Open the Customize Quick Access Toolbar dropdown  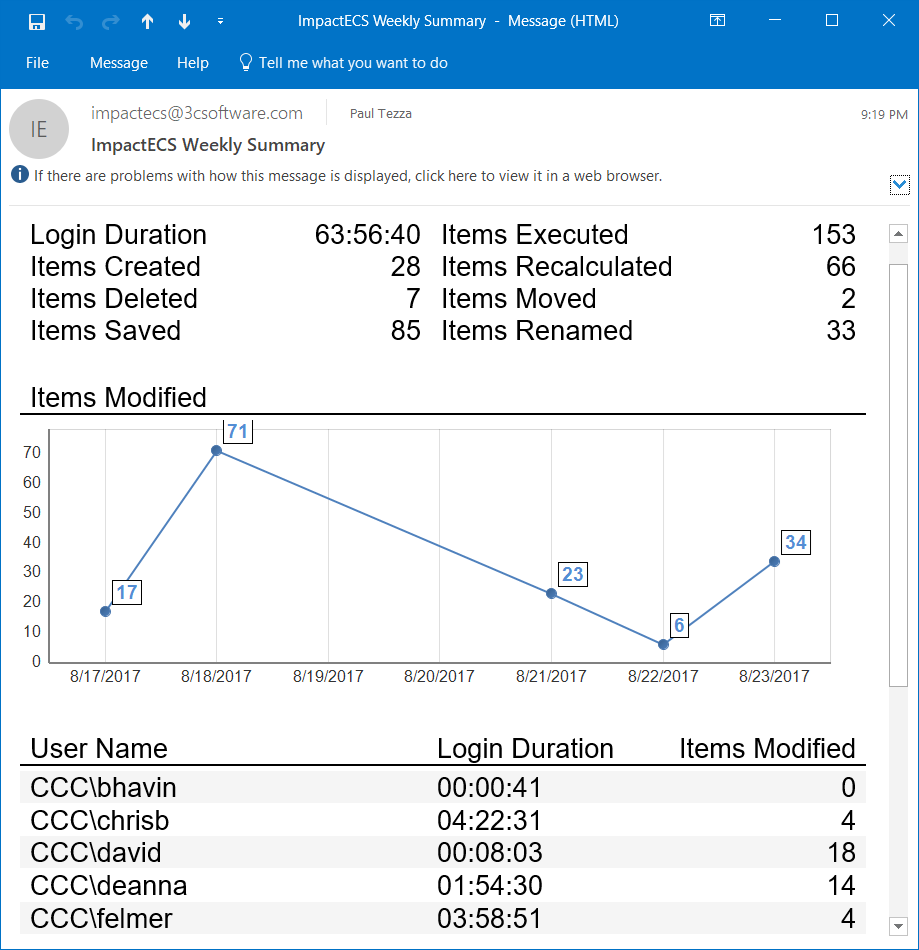pos(221,21)
